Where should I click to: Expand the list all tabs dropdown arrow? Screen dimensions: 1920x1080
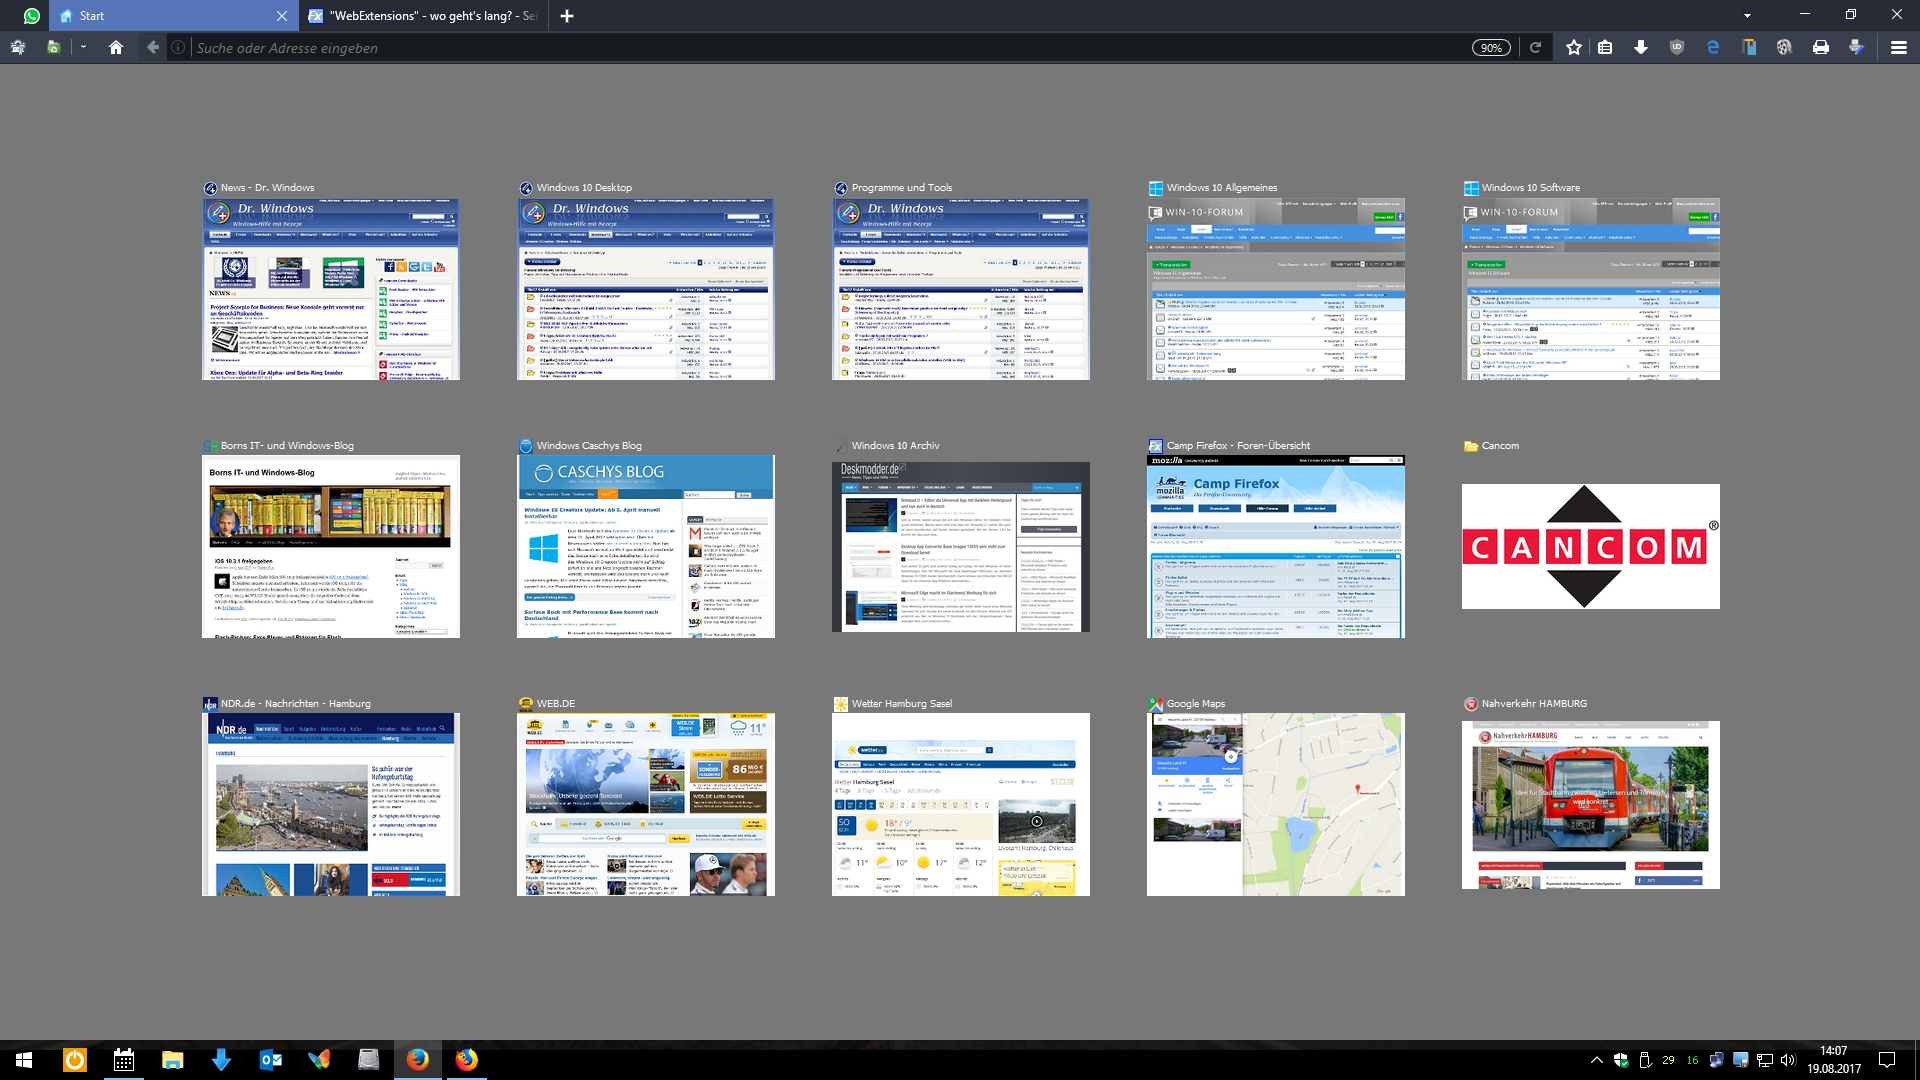[x=1747, y=16]
